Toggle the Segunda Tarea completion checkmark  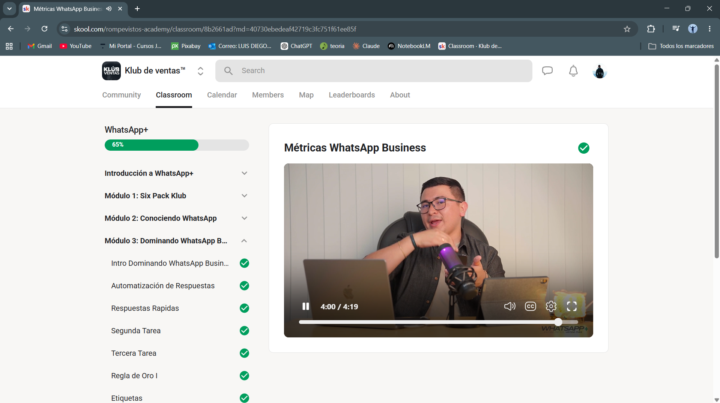coord(244,330)
